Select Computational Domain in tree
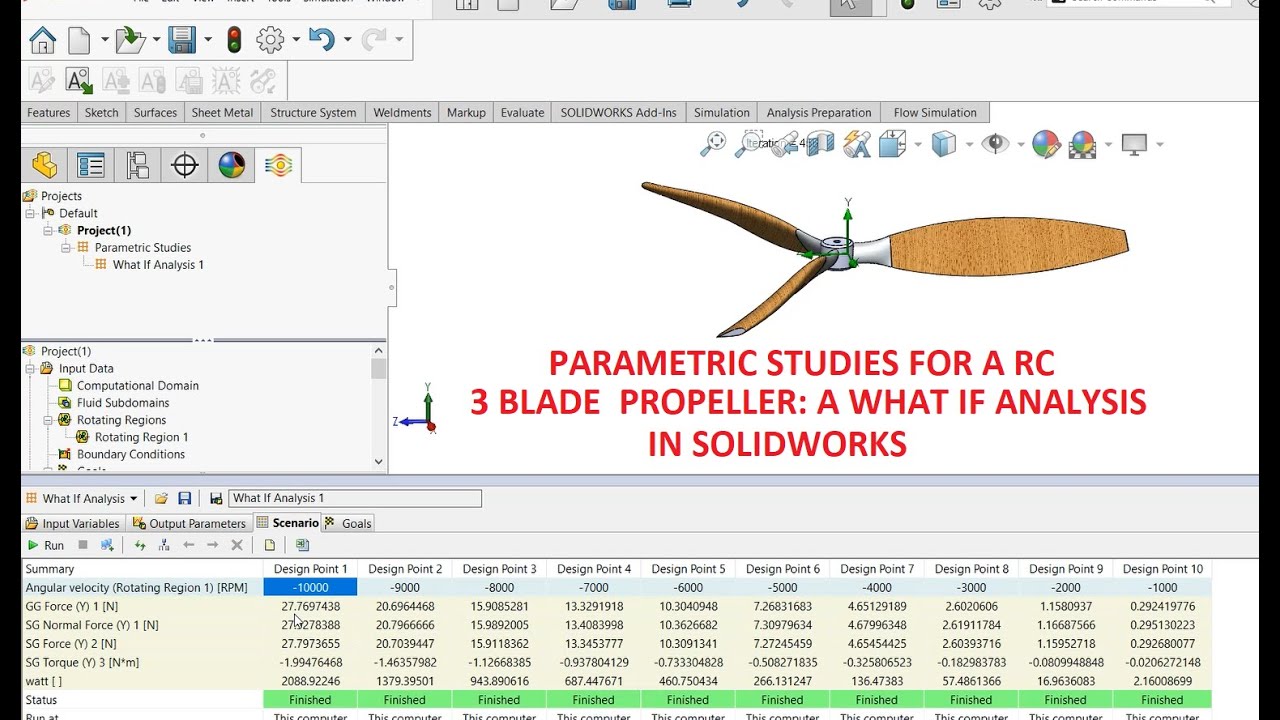The image size is (1280, 720). point(138,385)
